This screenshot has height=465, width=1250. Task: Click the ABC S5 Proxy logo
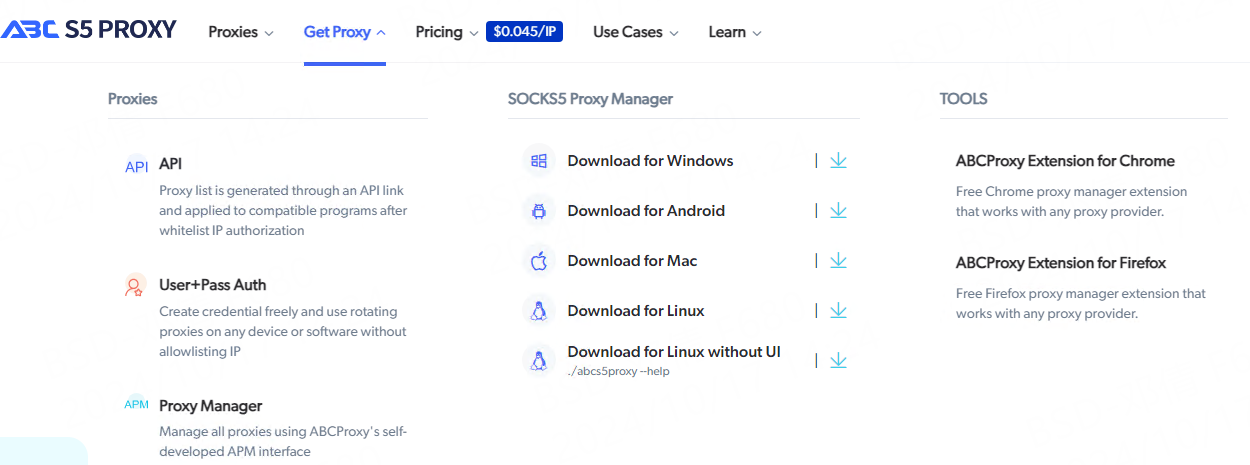[x=88, y=30]
